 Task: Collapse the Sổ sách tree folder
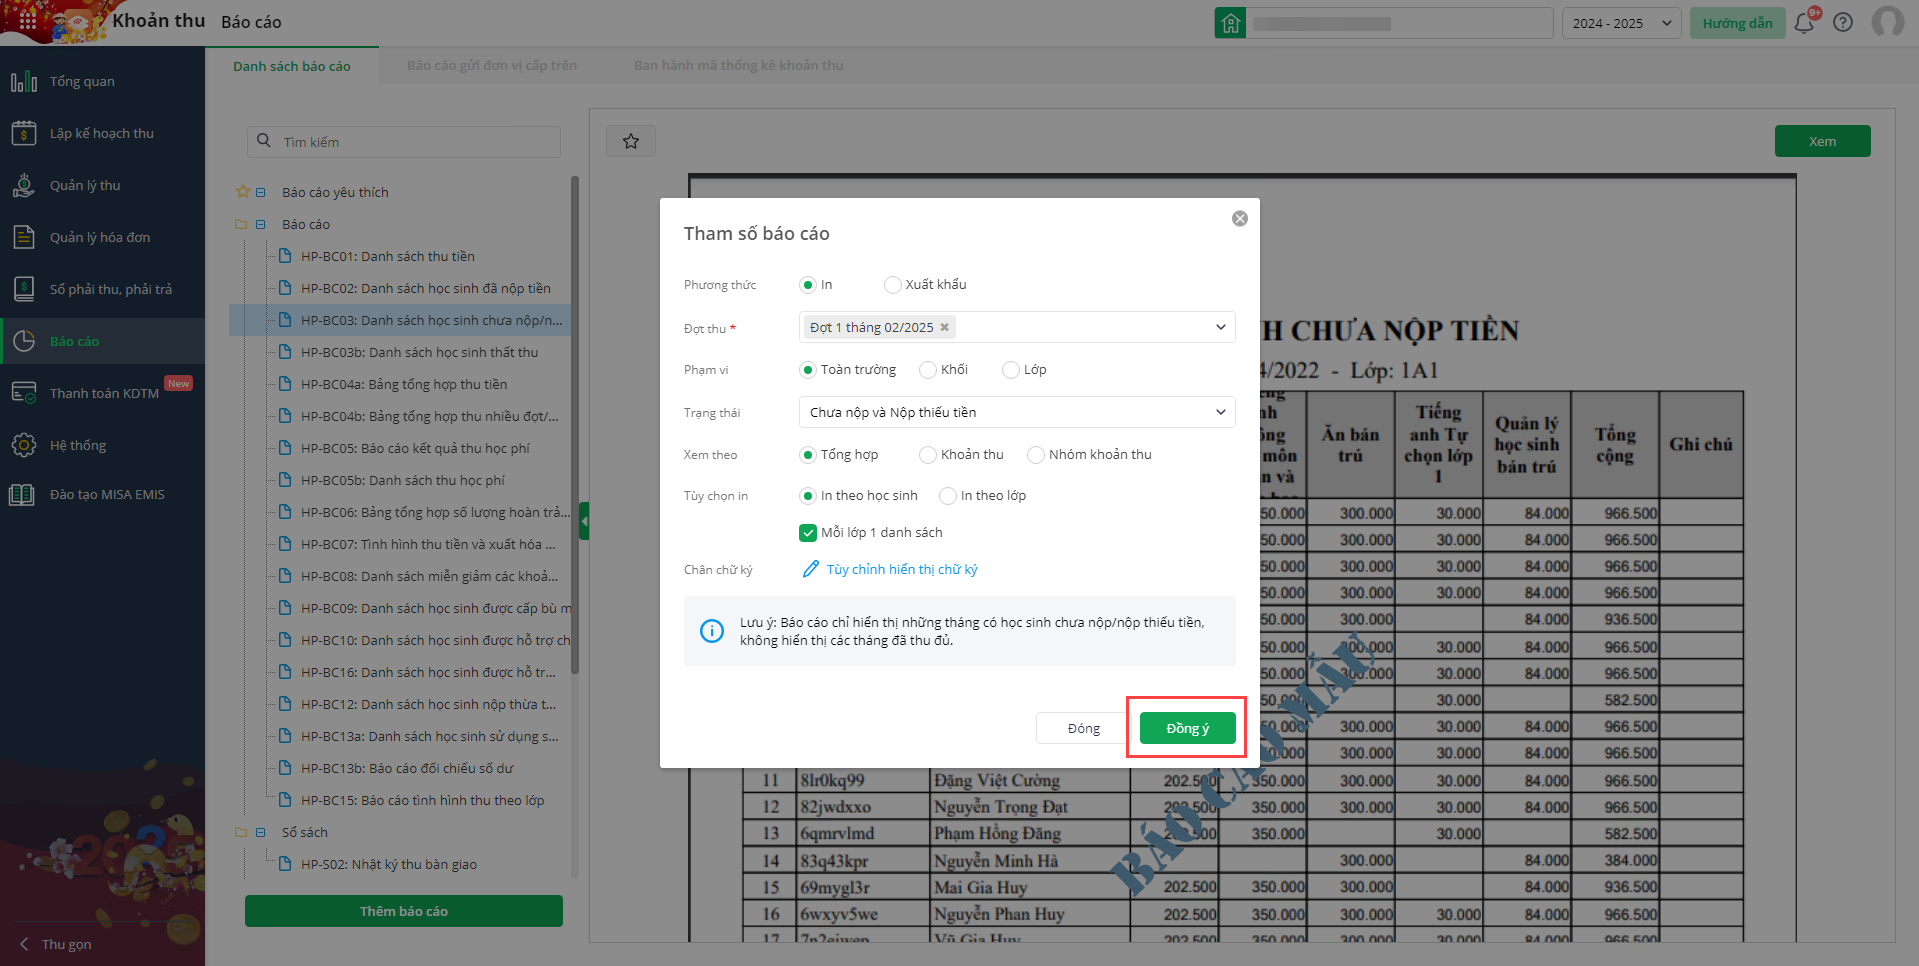261,832
